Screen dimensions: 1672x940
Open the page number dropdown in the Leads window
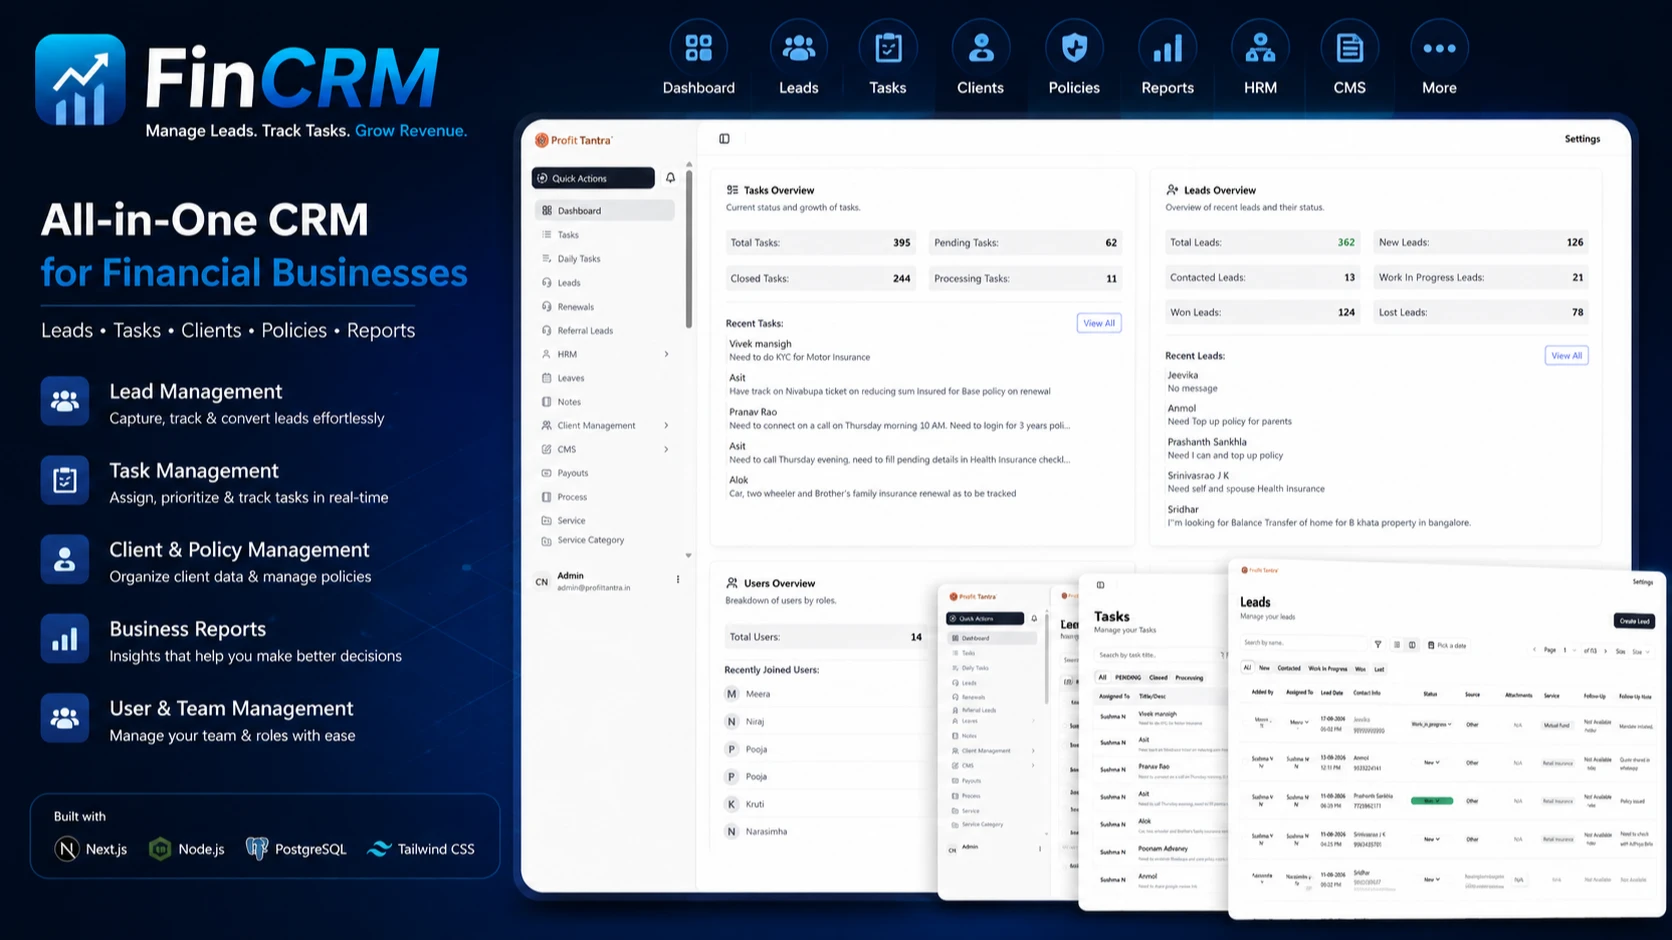coord(1570,650)
